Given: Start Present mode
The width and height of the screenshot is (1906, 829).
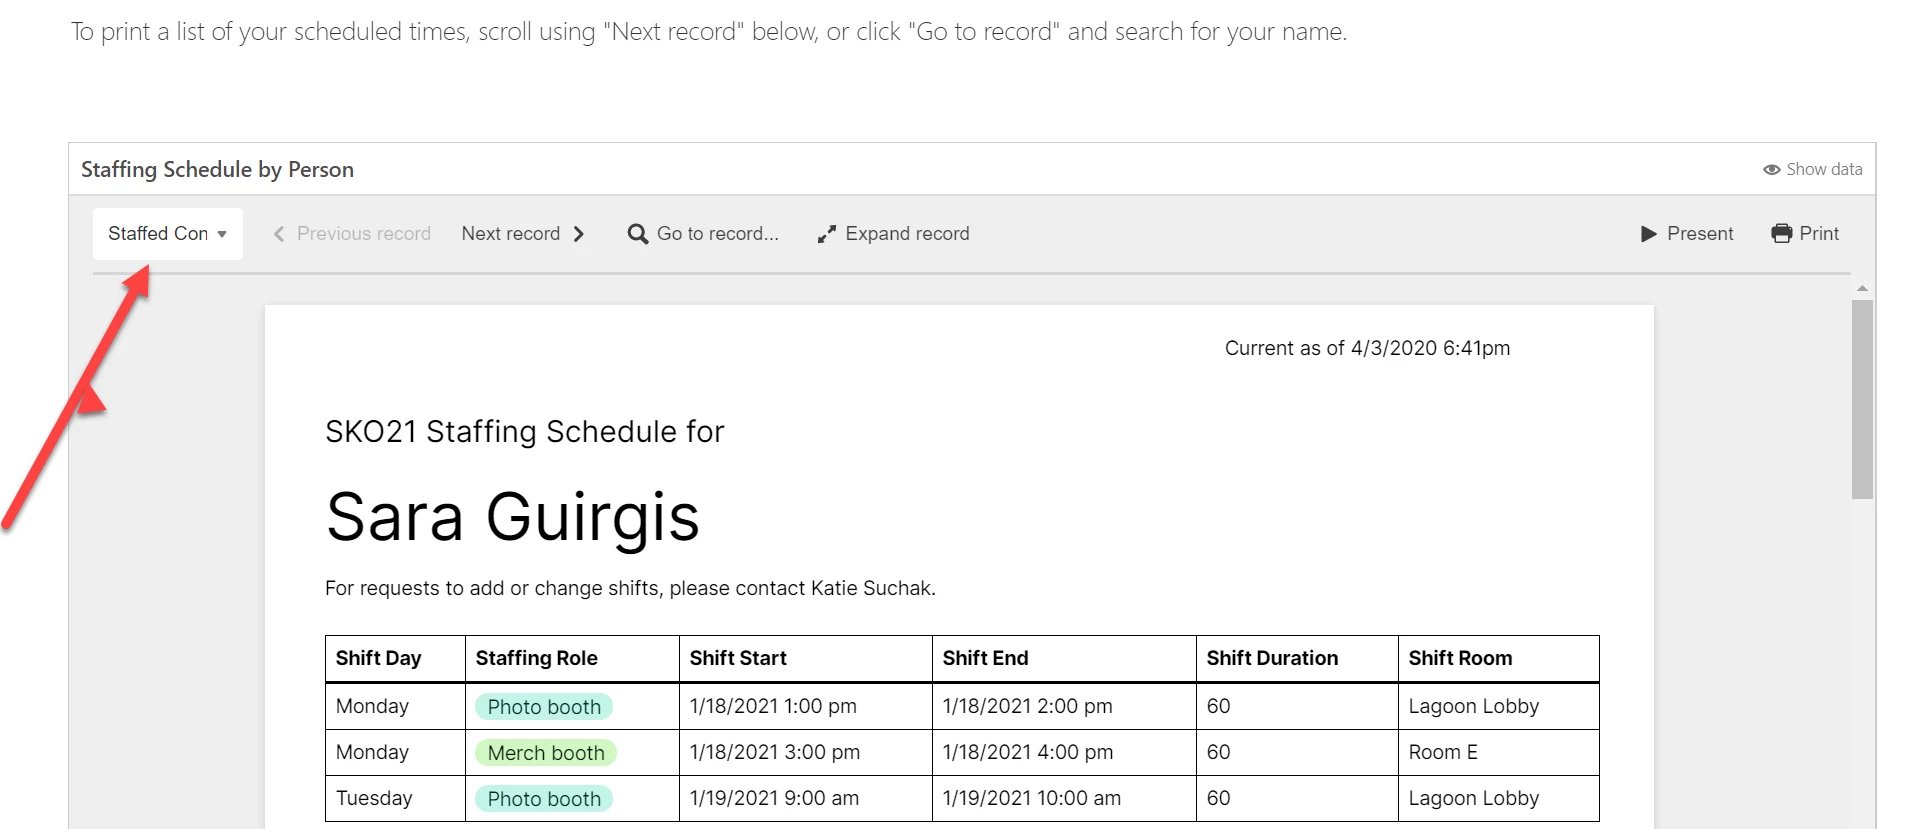Looking at the screenshot, I should pos(1687,234).
